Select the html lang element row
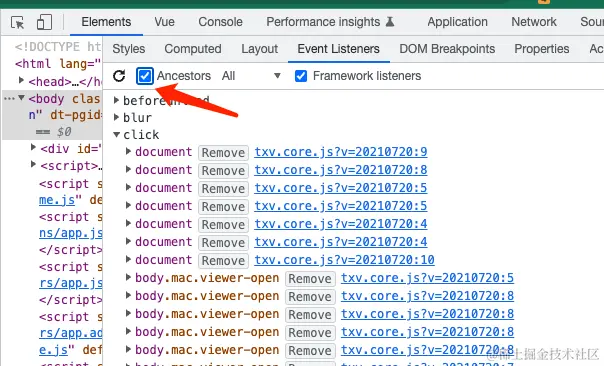This screenshot has height=366, width=604. coord(58,64)
